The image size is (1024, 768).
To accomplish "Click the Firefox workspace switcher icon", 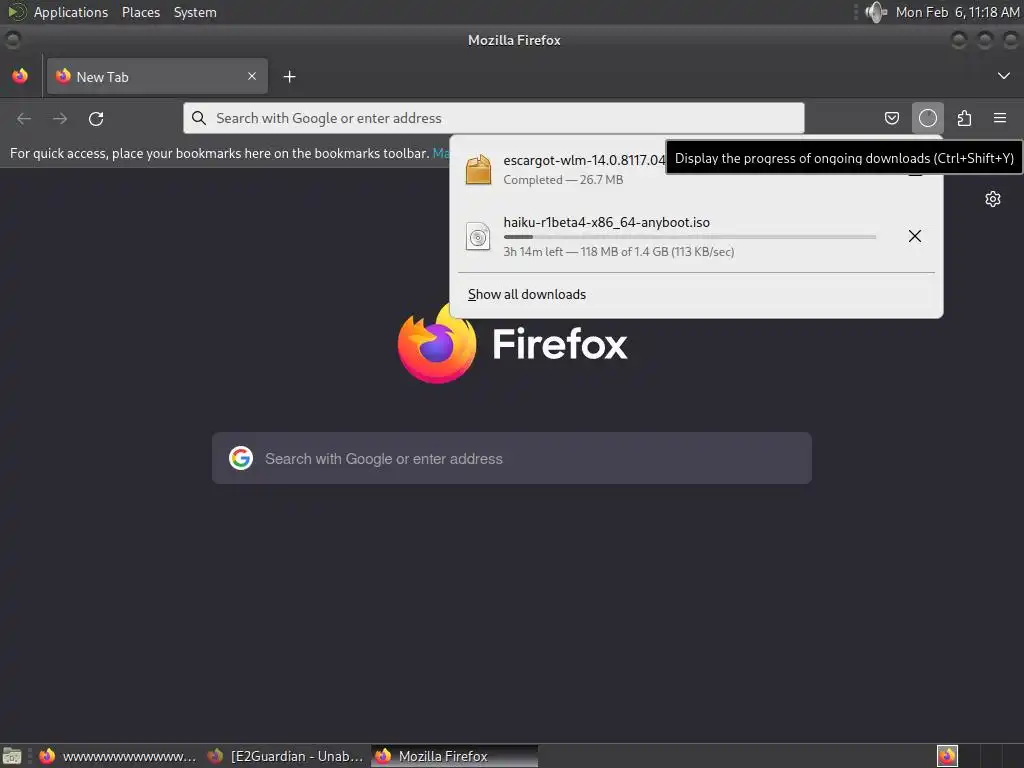I will (x=947, y=756).
